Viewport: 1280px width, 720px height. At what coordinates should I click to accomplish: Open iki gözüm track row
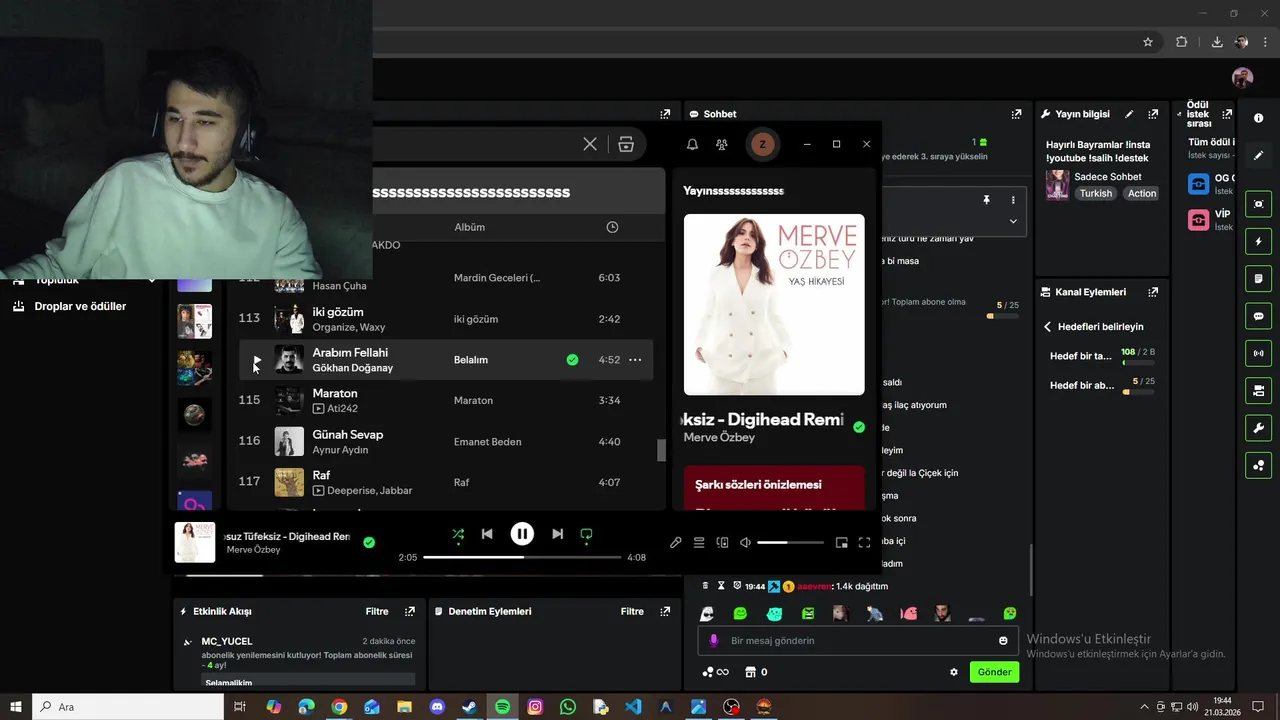coord(445,319)
